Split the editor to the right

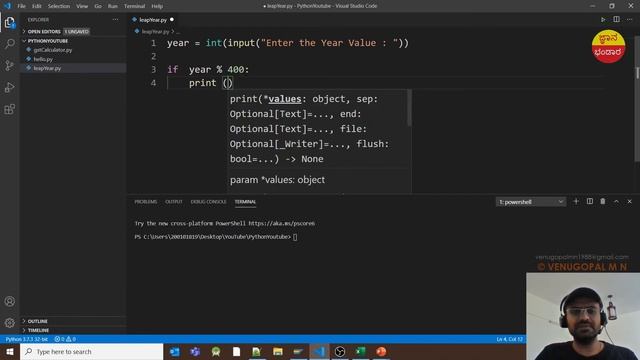pyautogui.click(x=616, y=20)
